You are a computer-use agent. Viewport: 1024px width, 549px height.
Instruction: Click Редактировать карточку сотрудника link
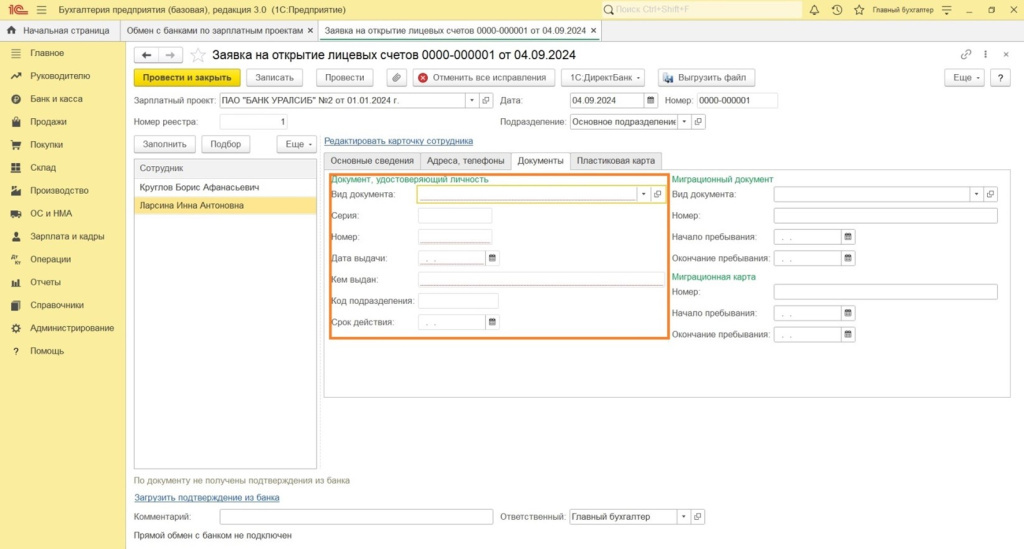pyautogui.click(x=398, y=141)
